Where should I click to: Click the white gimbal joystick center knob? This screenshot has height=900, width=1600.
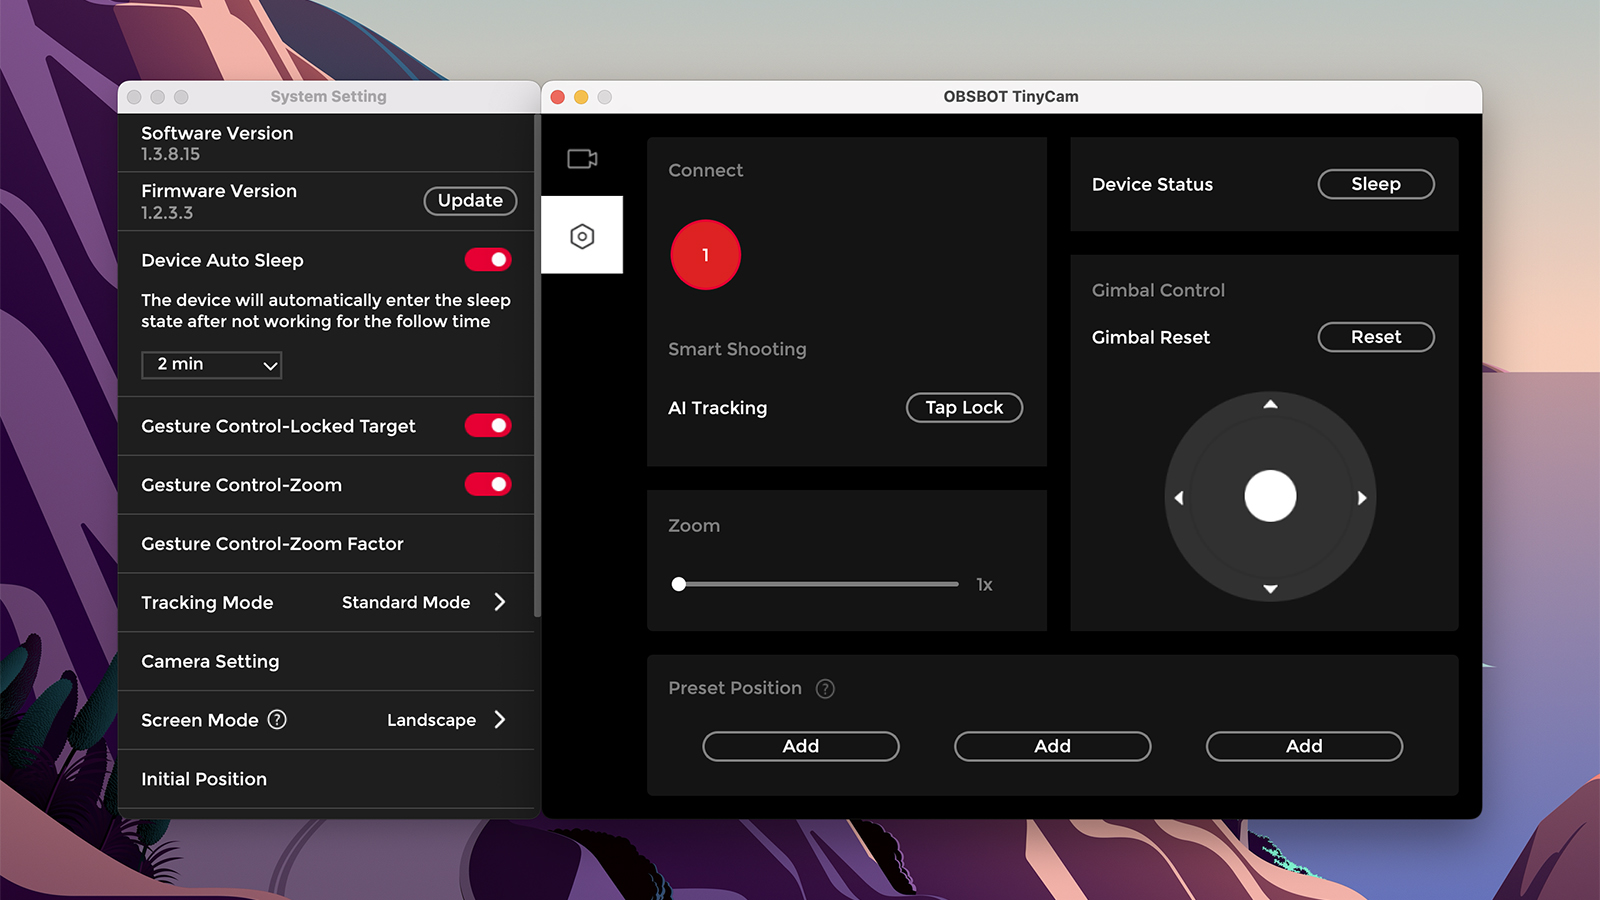point(1270,496)
